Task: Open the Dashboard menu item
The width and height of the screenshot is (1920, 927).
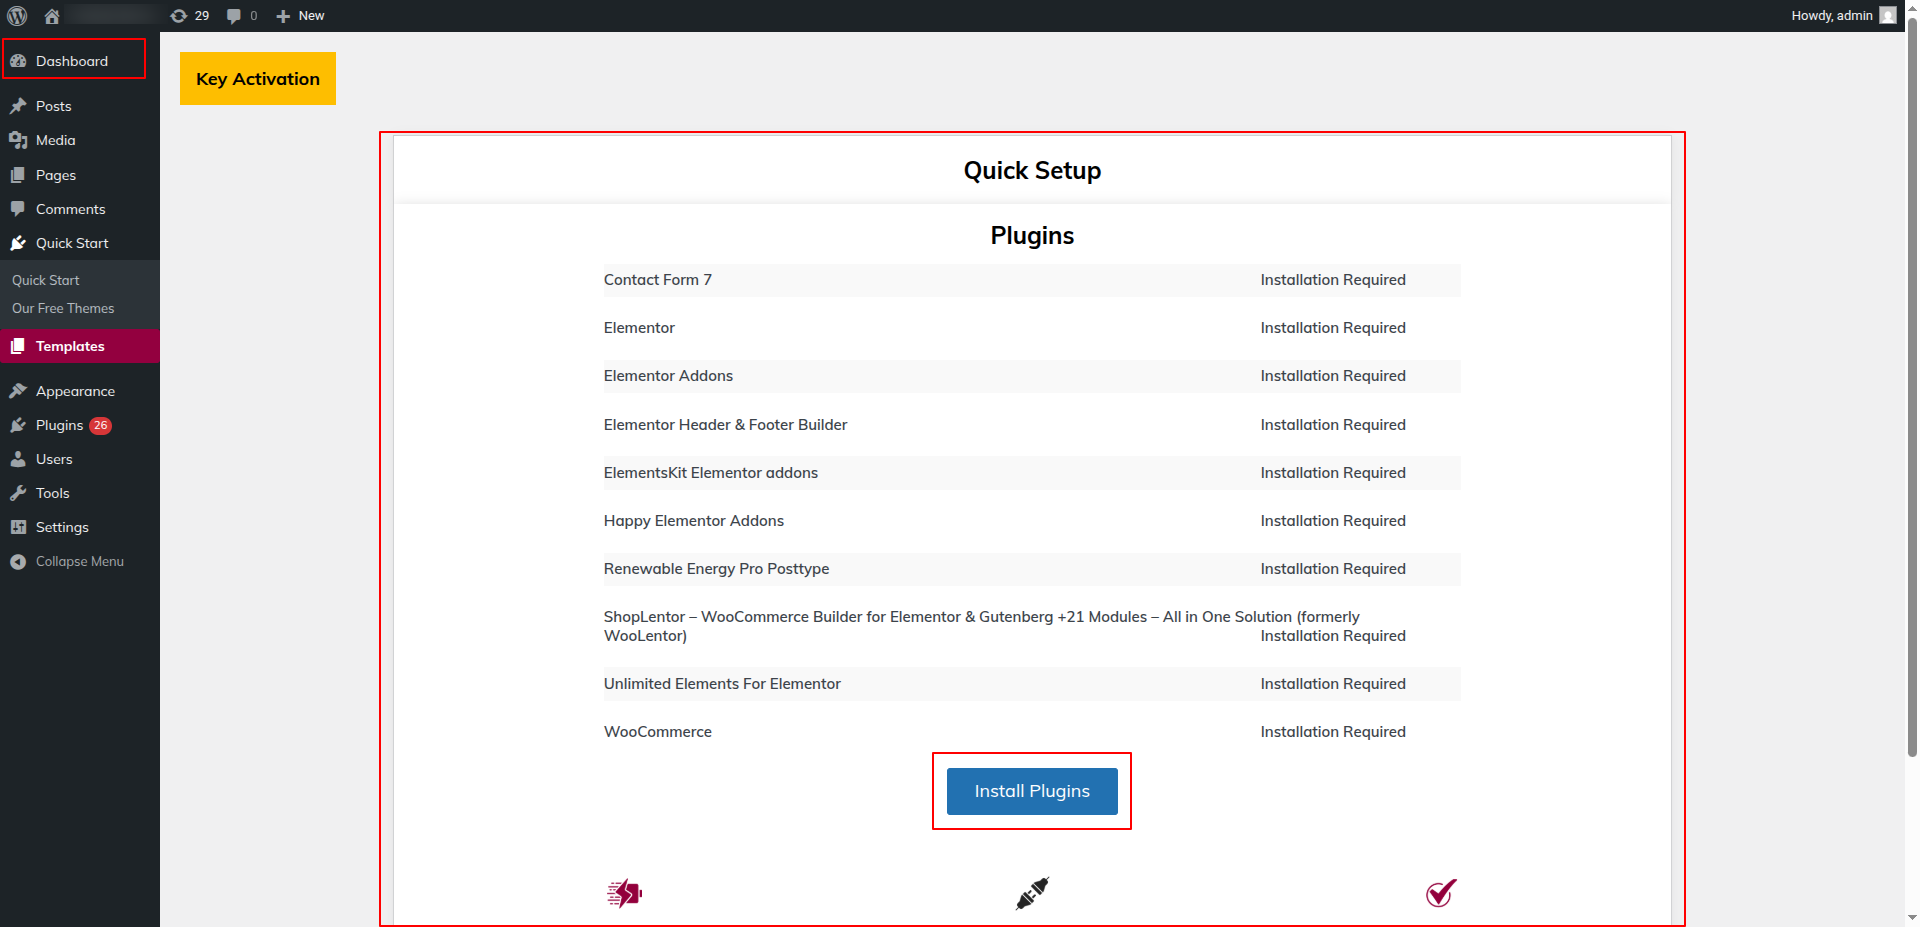Action: pos(72,61)
